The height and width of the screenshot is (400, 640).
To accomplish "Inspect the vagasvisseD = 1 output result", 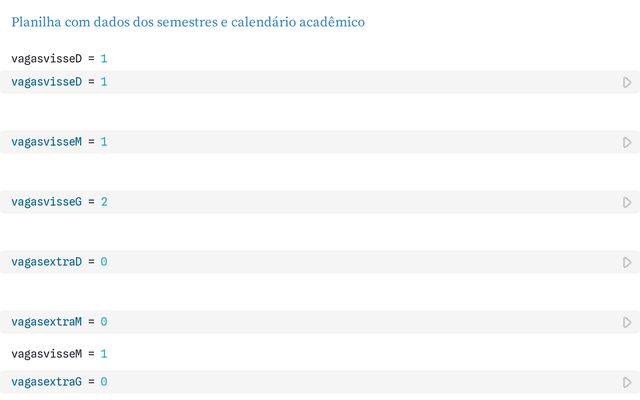I will click(59, 59).
